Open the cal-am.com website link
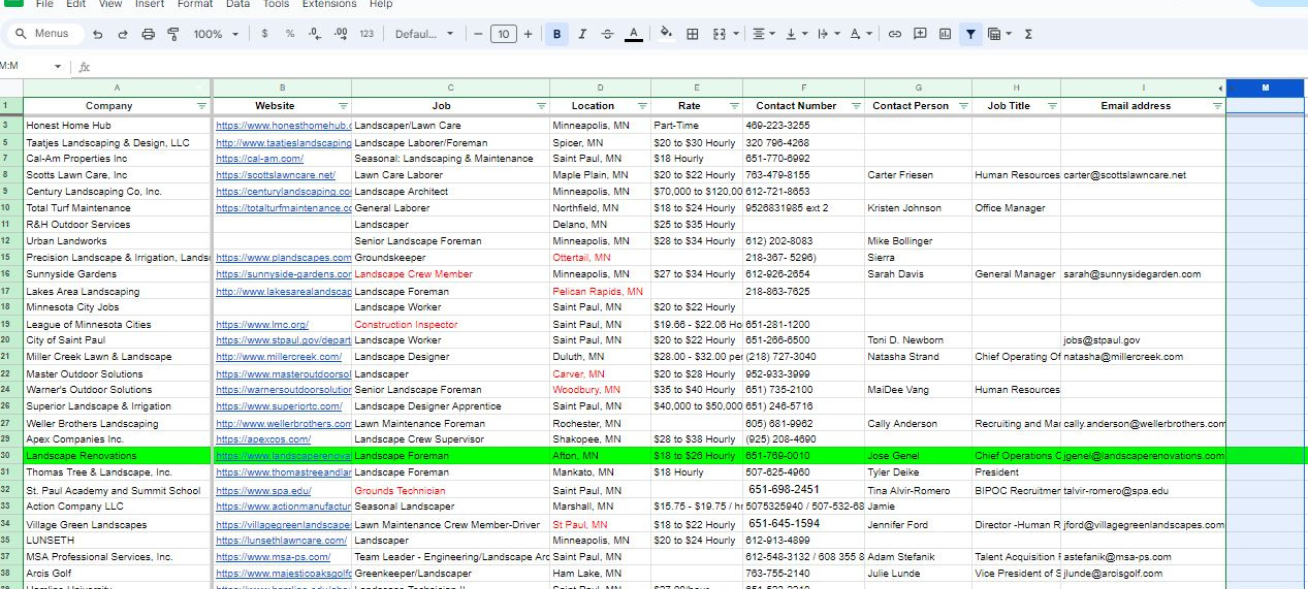The width and height of the screenshot is (1308, 589). [x=260, y=159]
